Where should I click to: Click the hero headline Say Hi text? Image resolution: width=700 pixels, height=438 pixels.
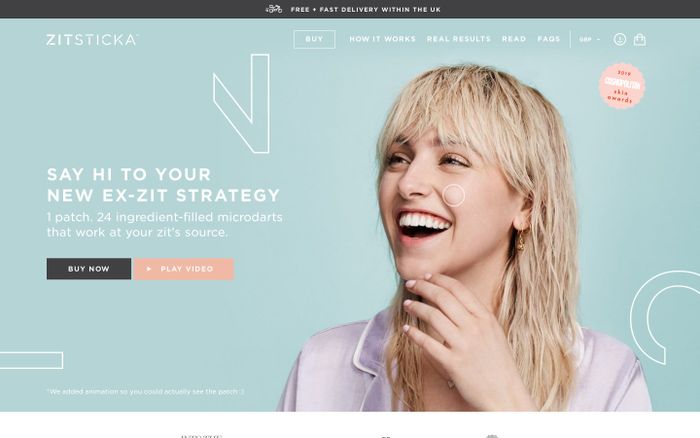point(163,185)
